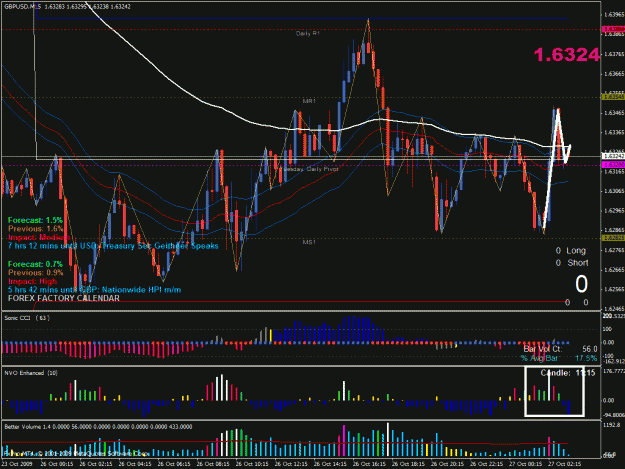Click the Daily R1 level label
This screenshot has width=625, height=469.
(308, 33)
